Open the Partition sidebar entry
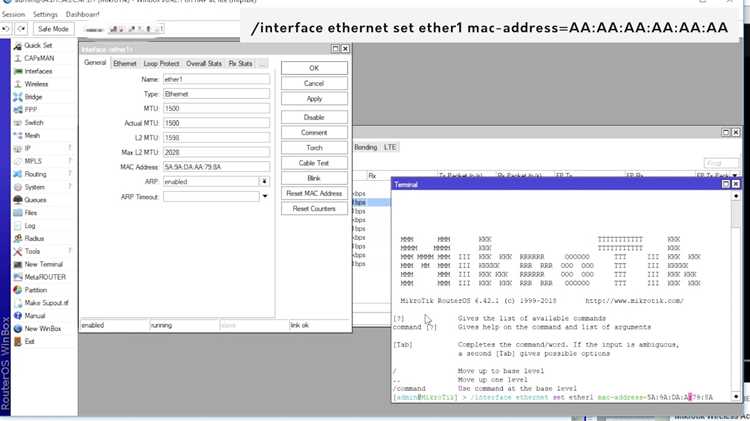The width and height of the screenshot is (750, 421). 35,290
